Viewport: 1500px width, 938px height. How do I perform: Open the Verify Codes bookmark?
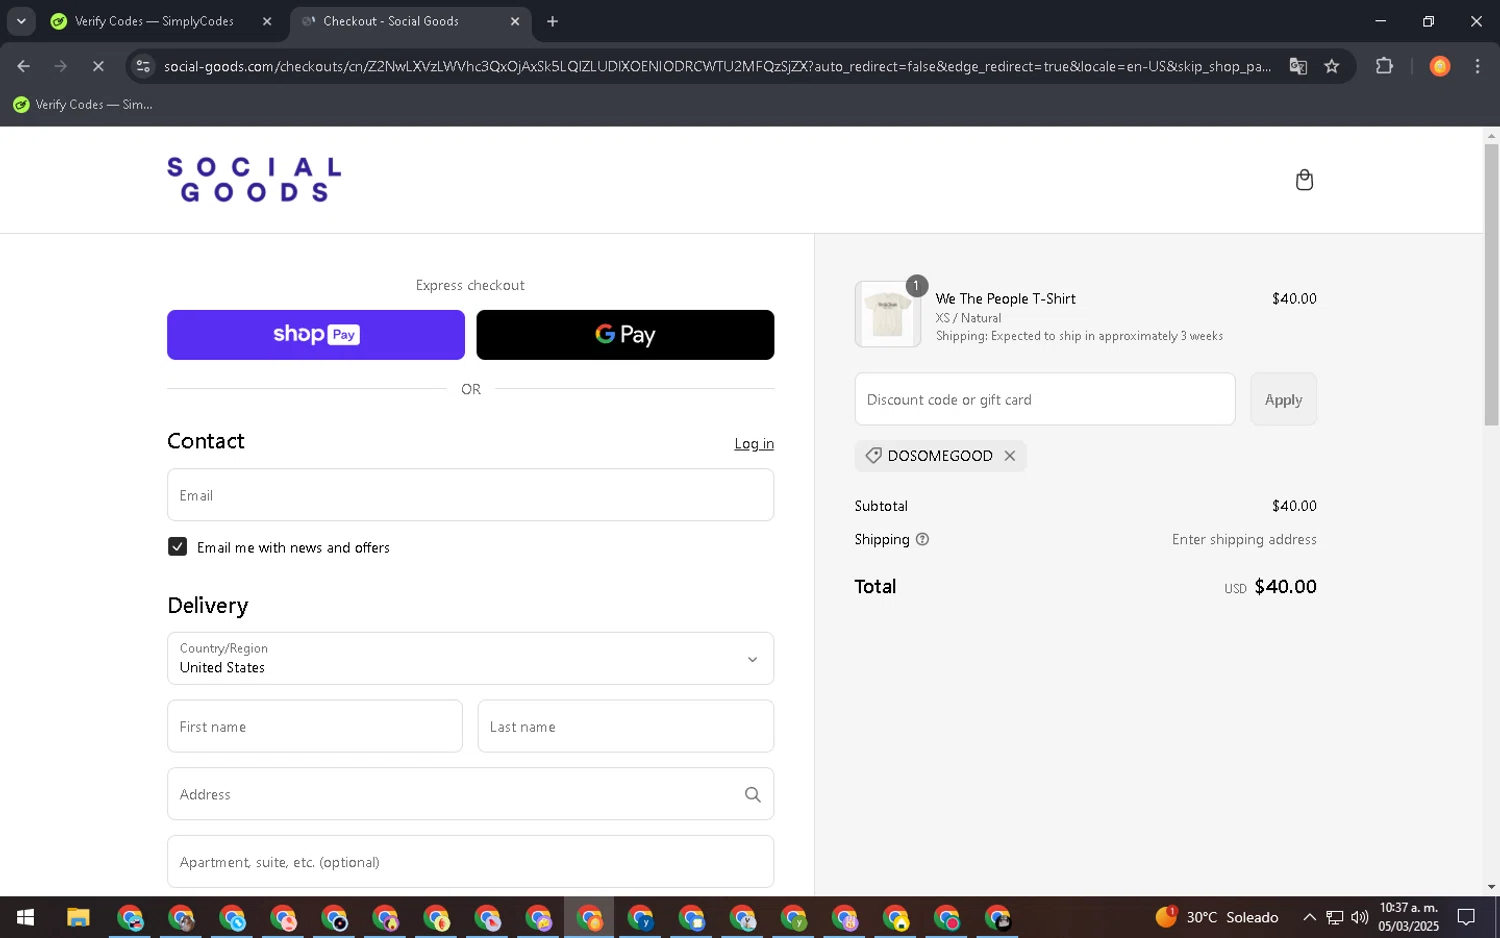tap(83, 104)
